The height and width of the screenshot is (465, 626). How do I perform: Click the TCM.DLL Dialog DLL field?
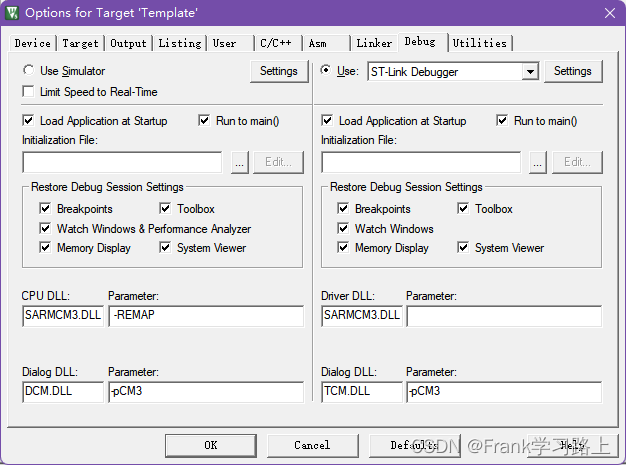point(362,392)
